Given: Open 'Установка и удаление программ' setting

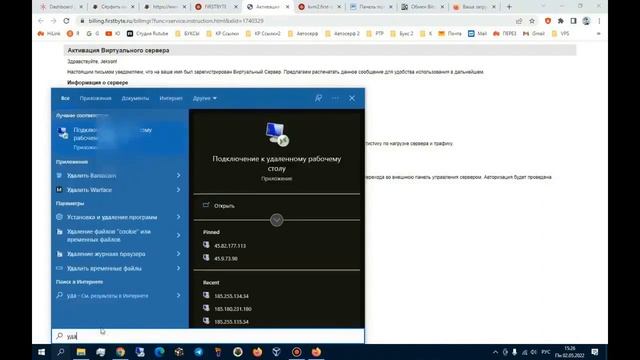Looking at the screenshot, I should click(x=112, y=217).
